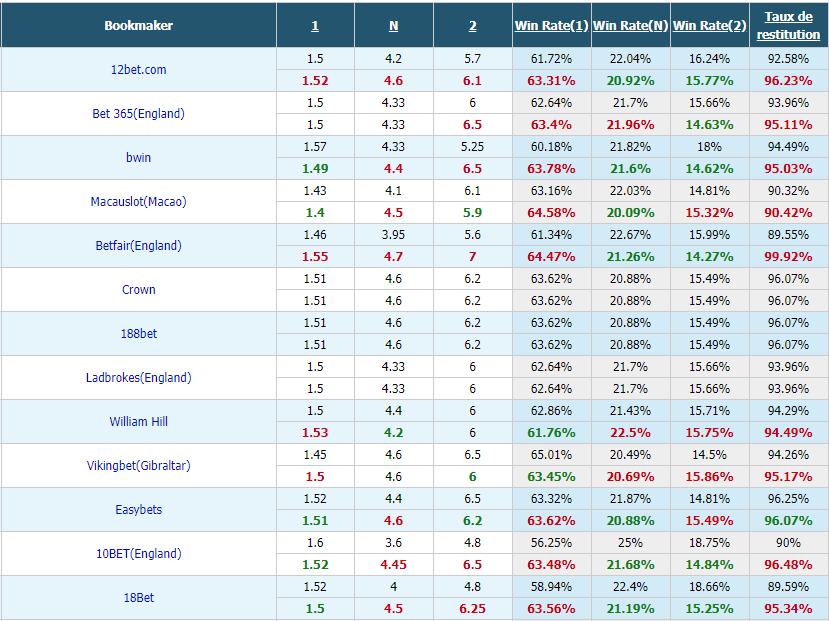
Task: Click the 61.72% win rate cell
Action: (x=551, y=59)
